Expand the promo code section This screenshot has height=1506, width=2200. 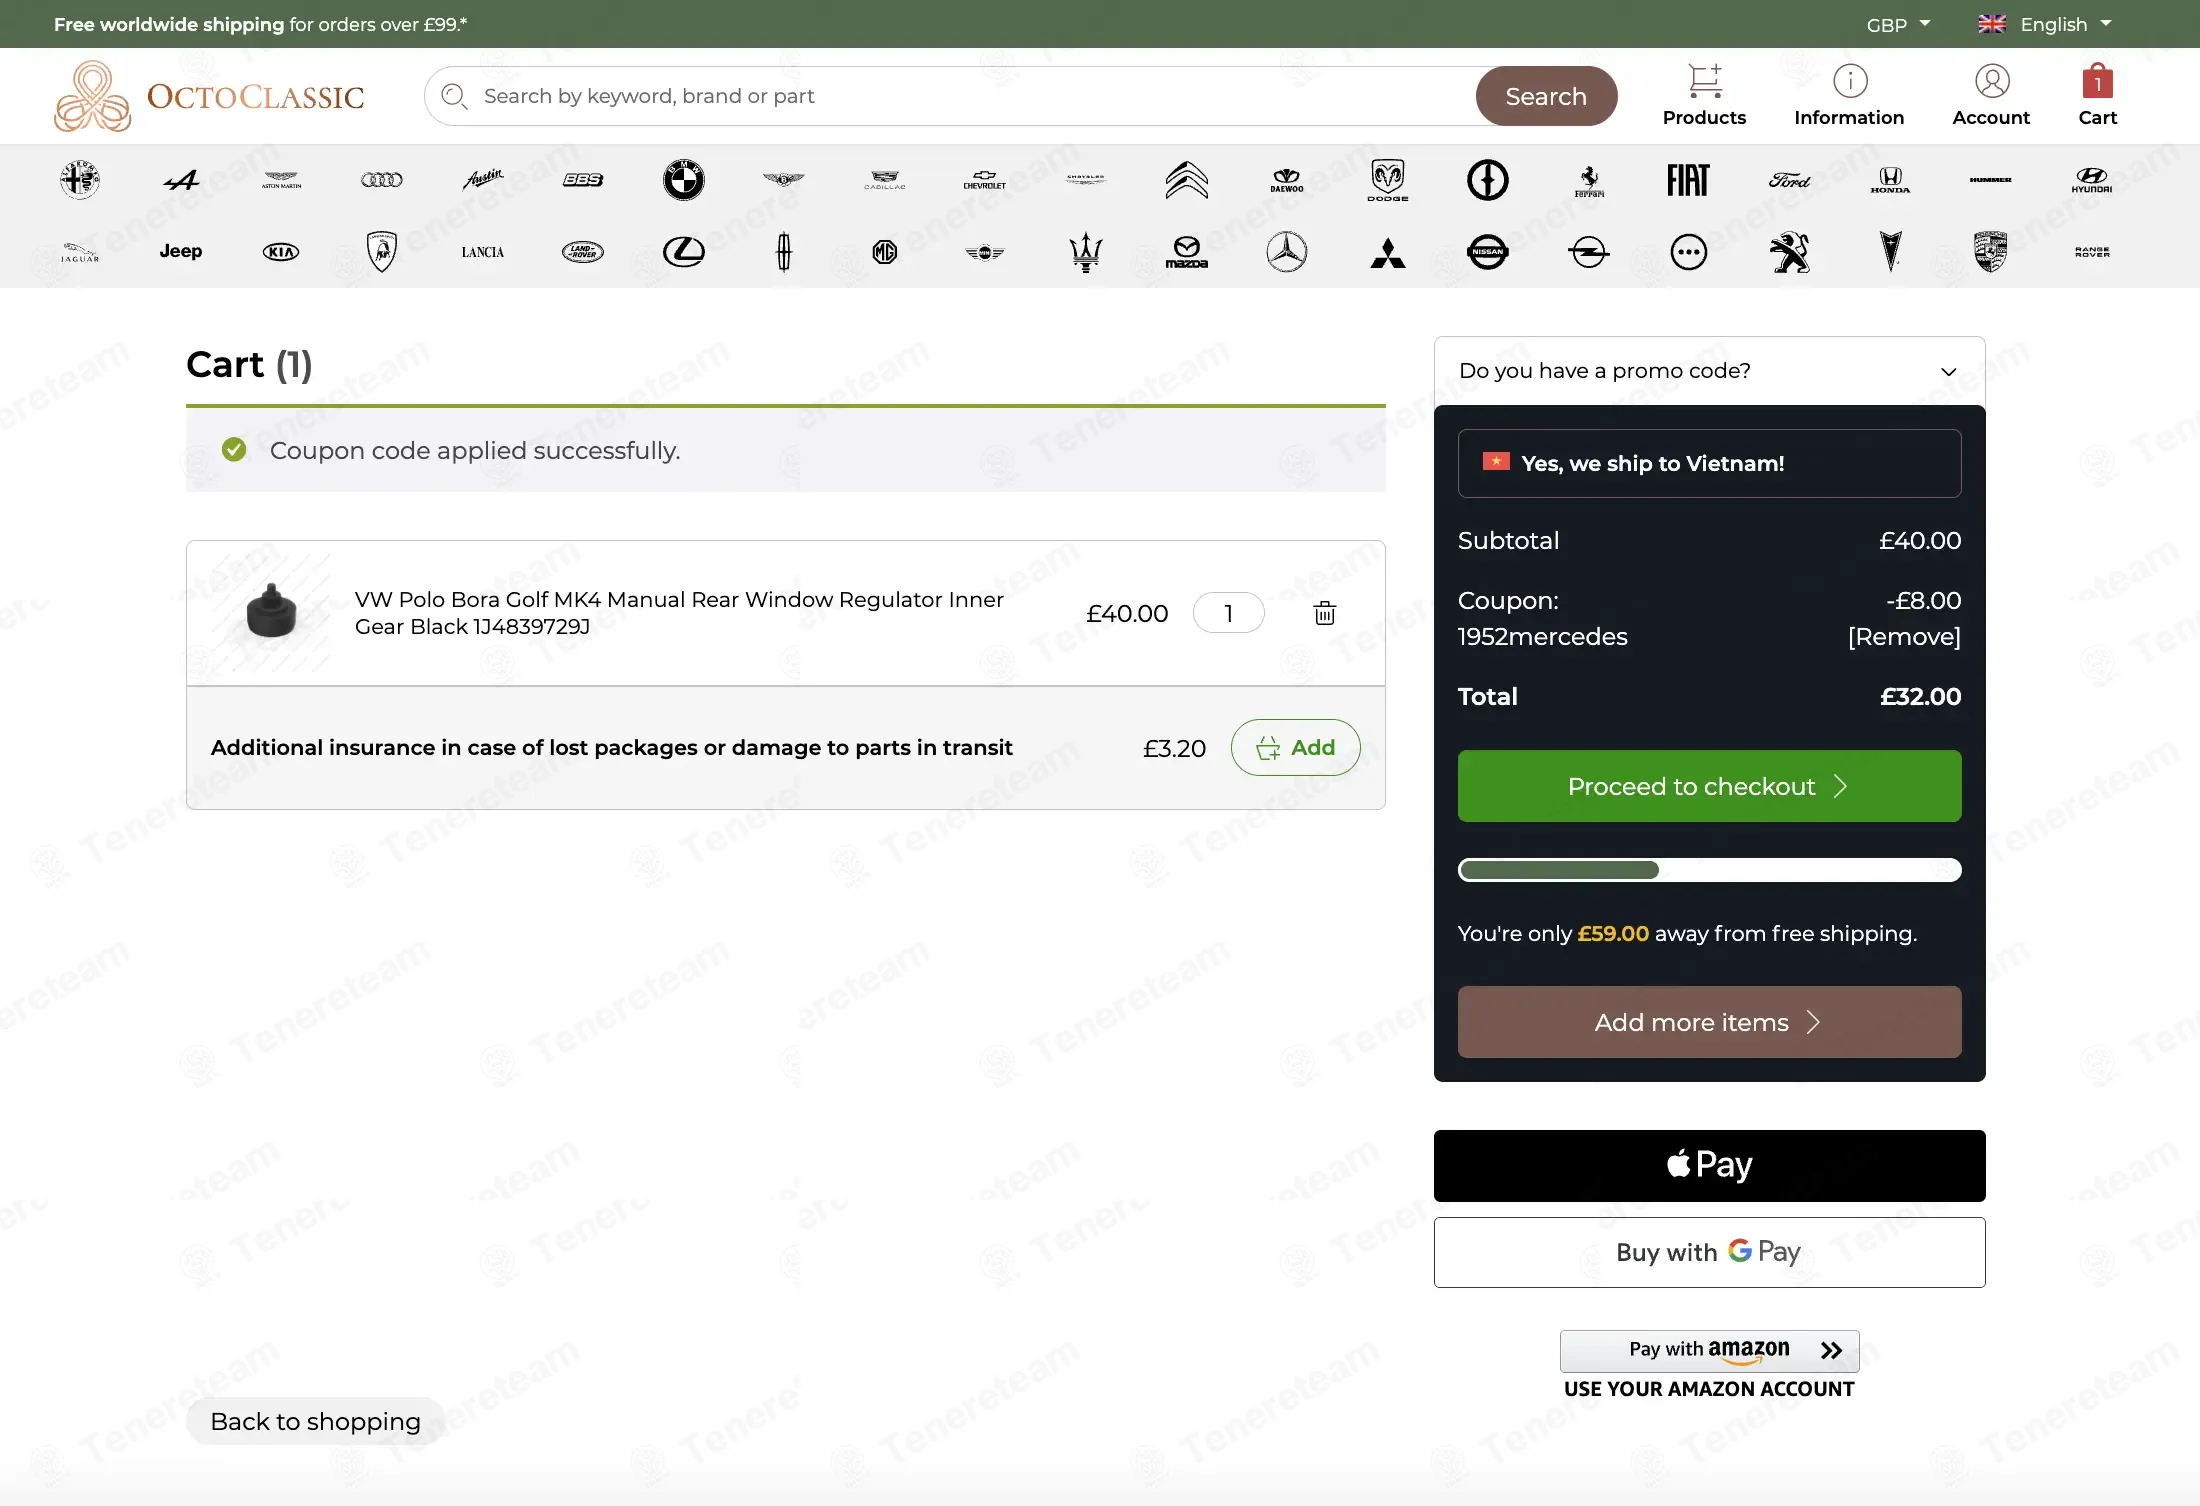[x=1709, y=371]
